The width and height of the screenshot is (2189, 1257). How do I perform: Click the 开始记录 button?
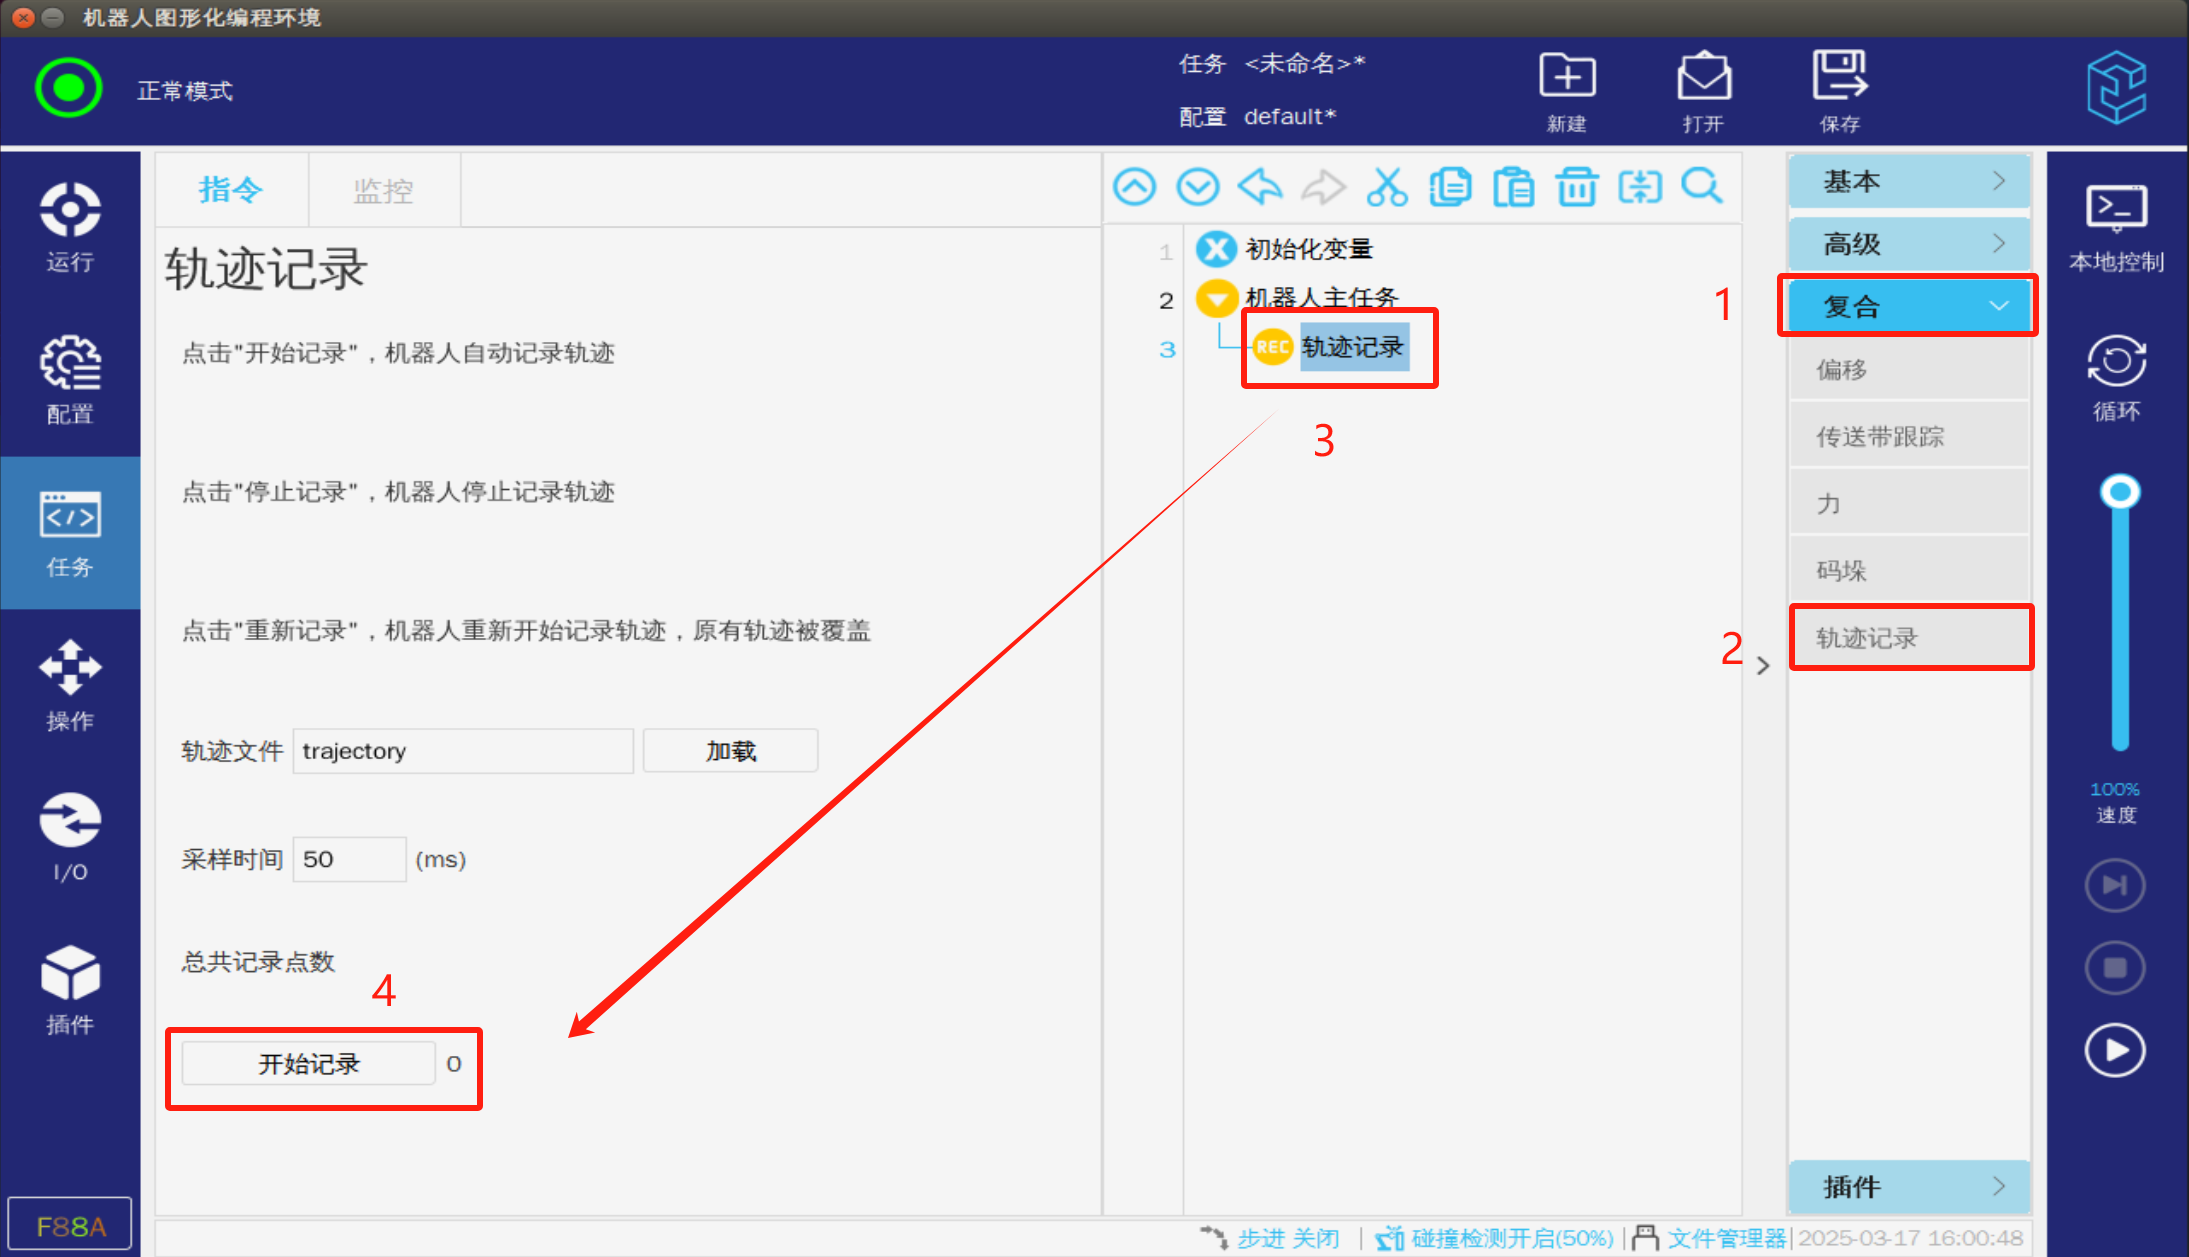[308, 1064]
